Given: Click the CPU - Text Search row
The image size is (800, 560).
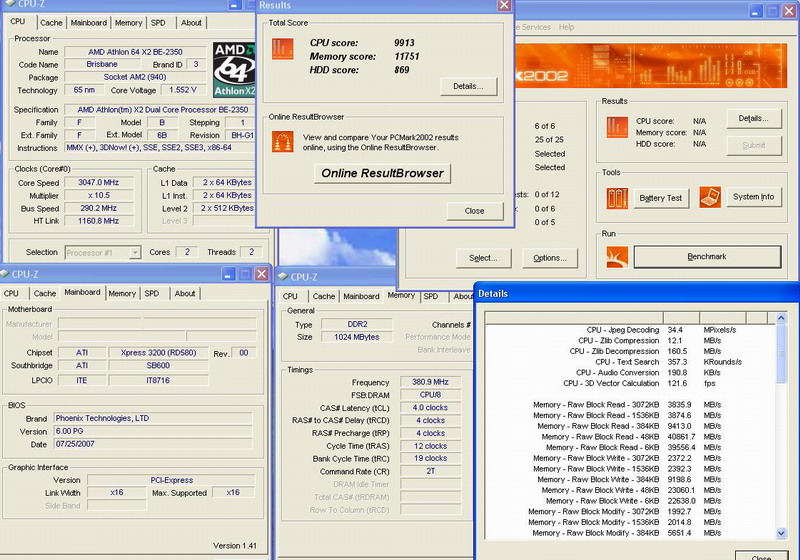Looking at the screenshot, I should (630, 362).
